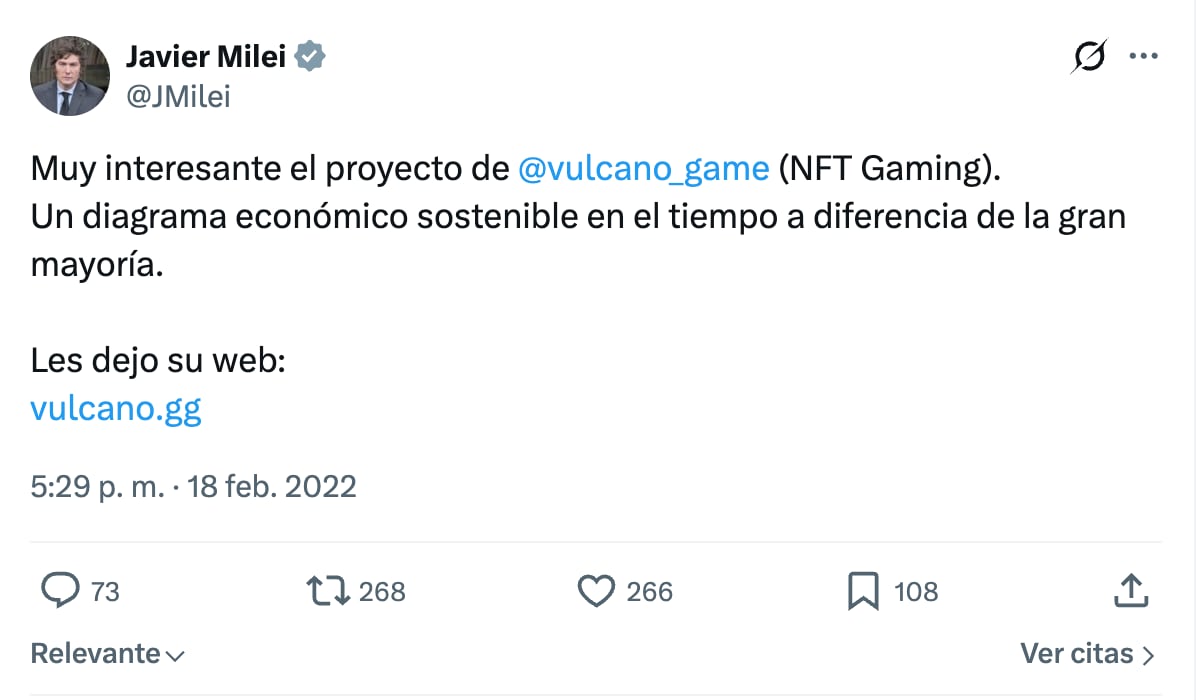1196x700 pixels.
Task: Reply to Javier Milei's tweet
Action: pyautogui.click(x=63, y=591)
